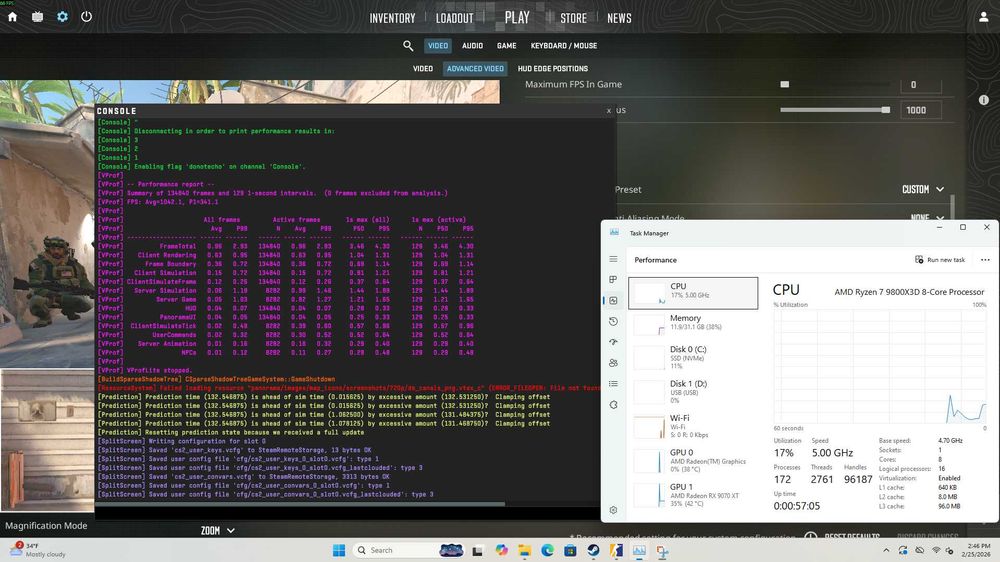Click the info icon beside the FPS setting
1000x562 pixels.
[x=983, y=100]
